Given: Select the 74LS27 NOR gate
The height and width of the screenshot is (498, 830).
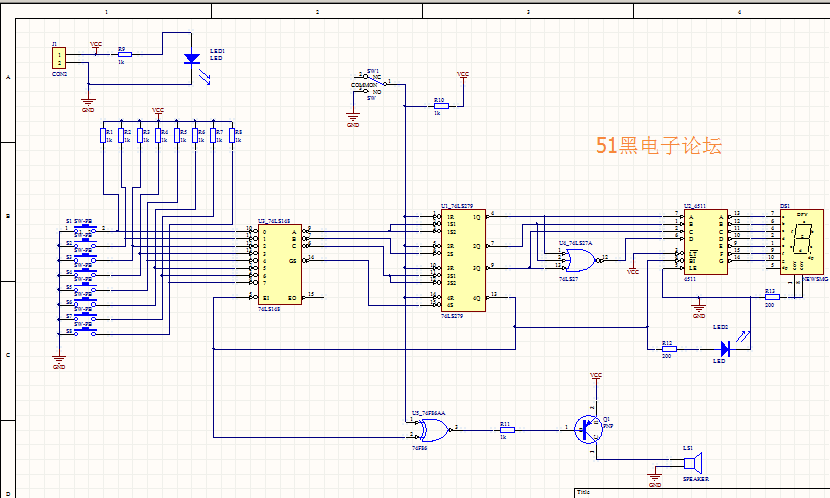Looking at the screenshot, I should [x=581, y=260].
